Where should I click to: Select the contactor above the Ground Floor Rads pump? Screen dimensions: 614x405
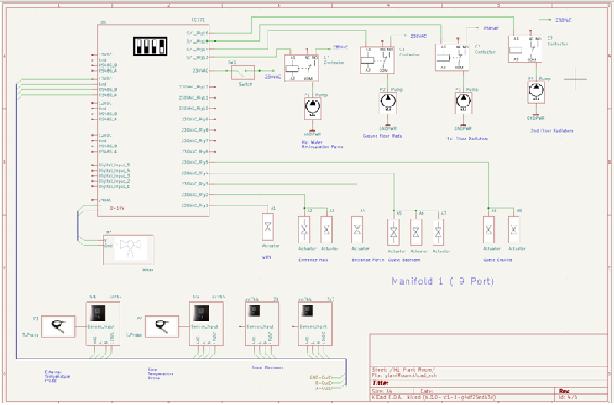click(377, 60)
